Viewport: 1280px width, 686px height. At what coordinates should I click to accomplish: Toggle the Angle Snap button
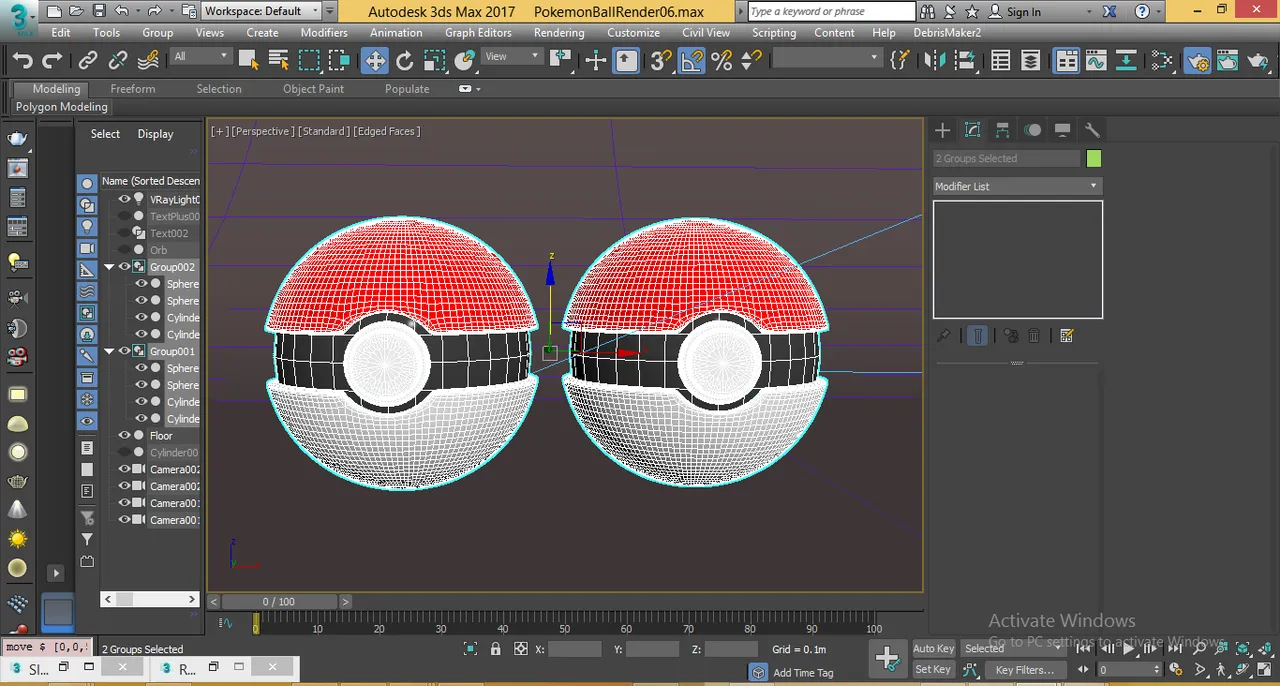point(691,61)
